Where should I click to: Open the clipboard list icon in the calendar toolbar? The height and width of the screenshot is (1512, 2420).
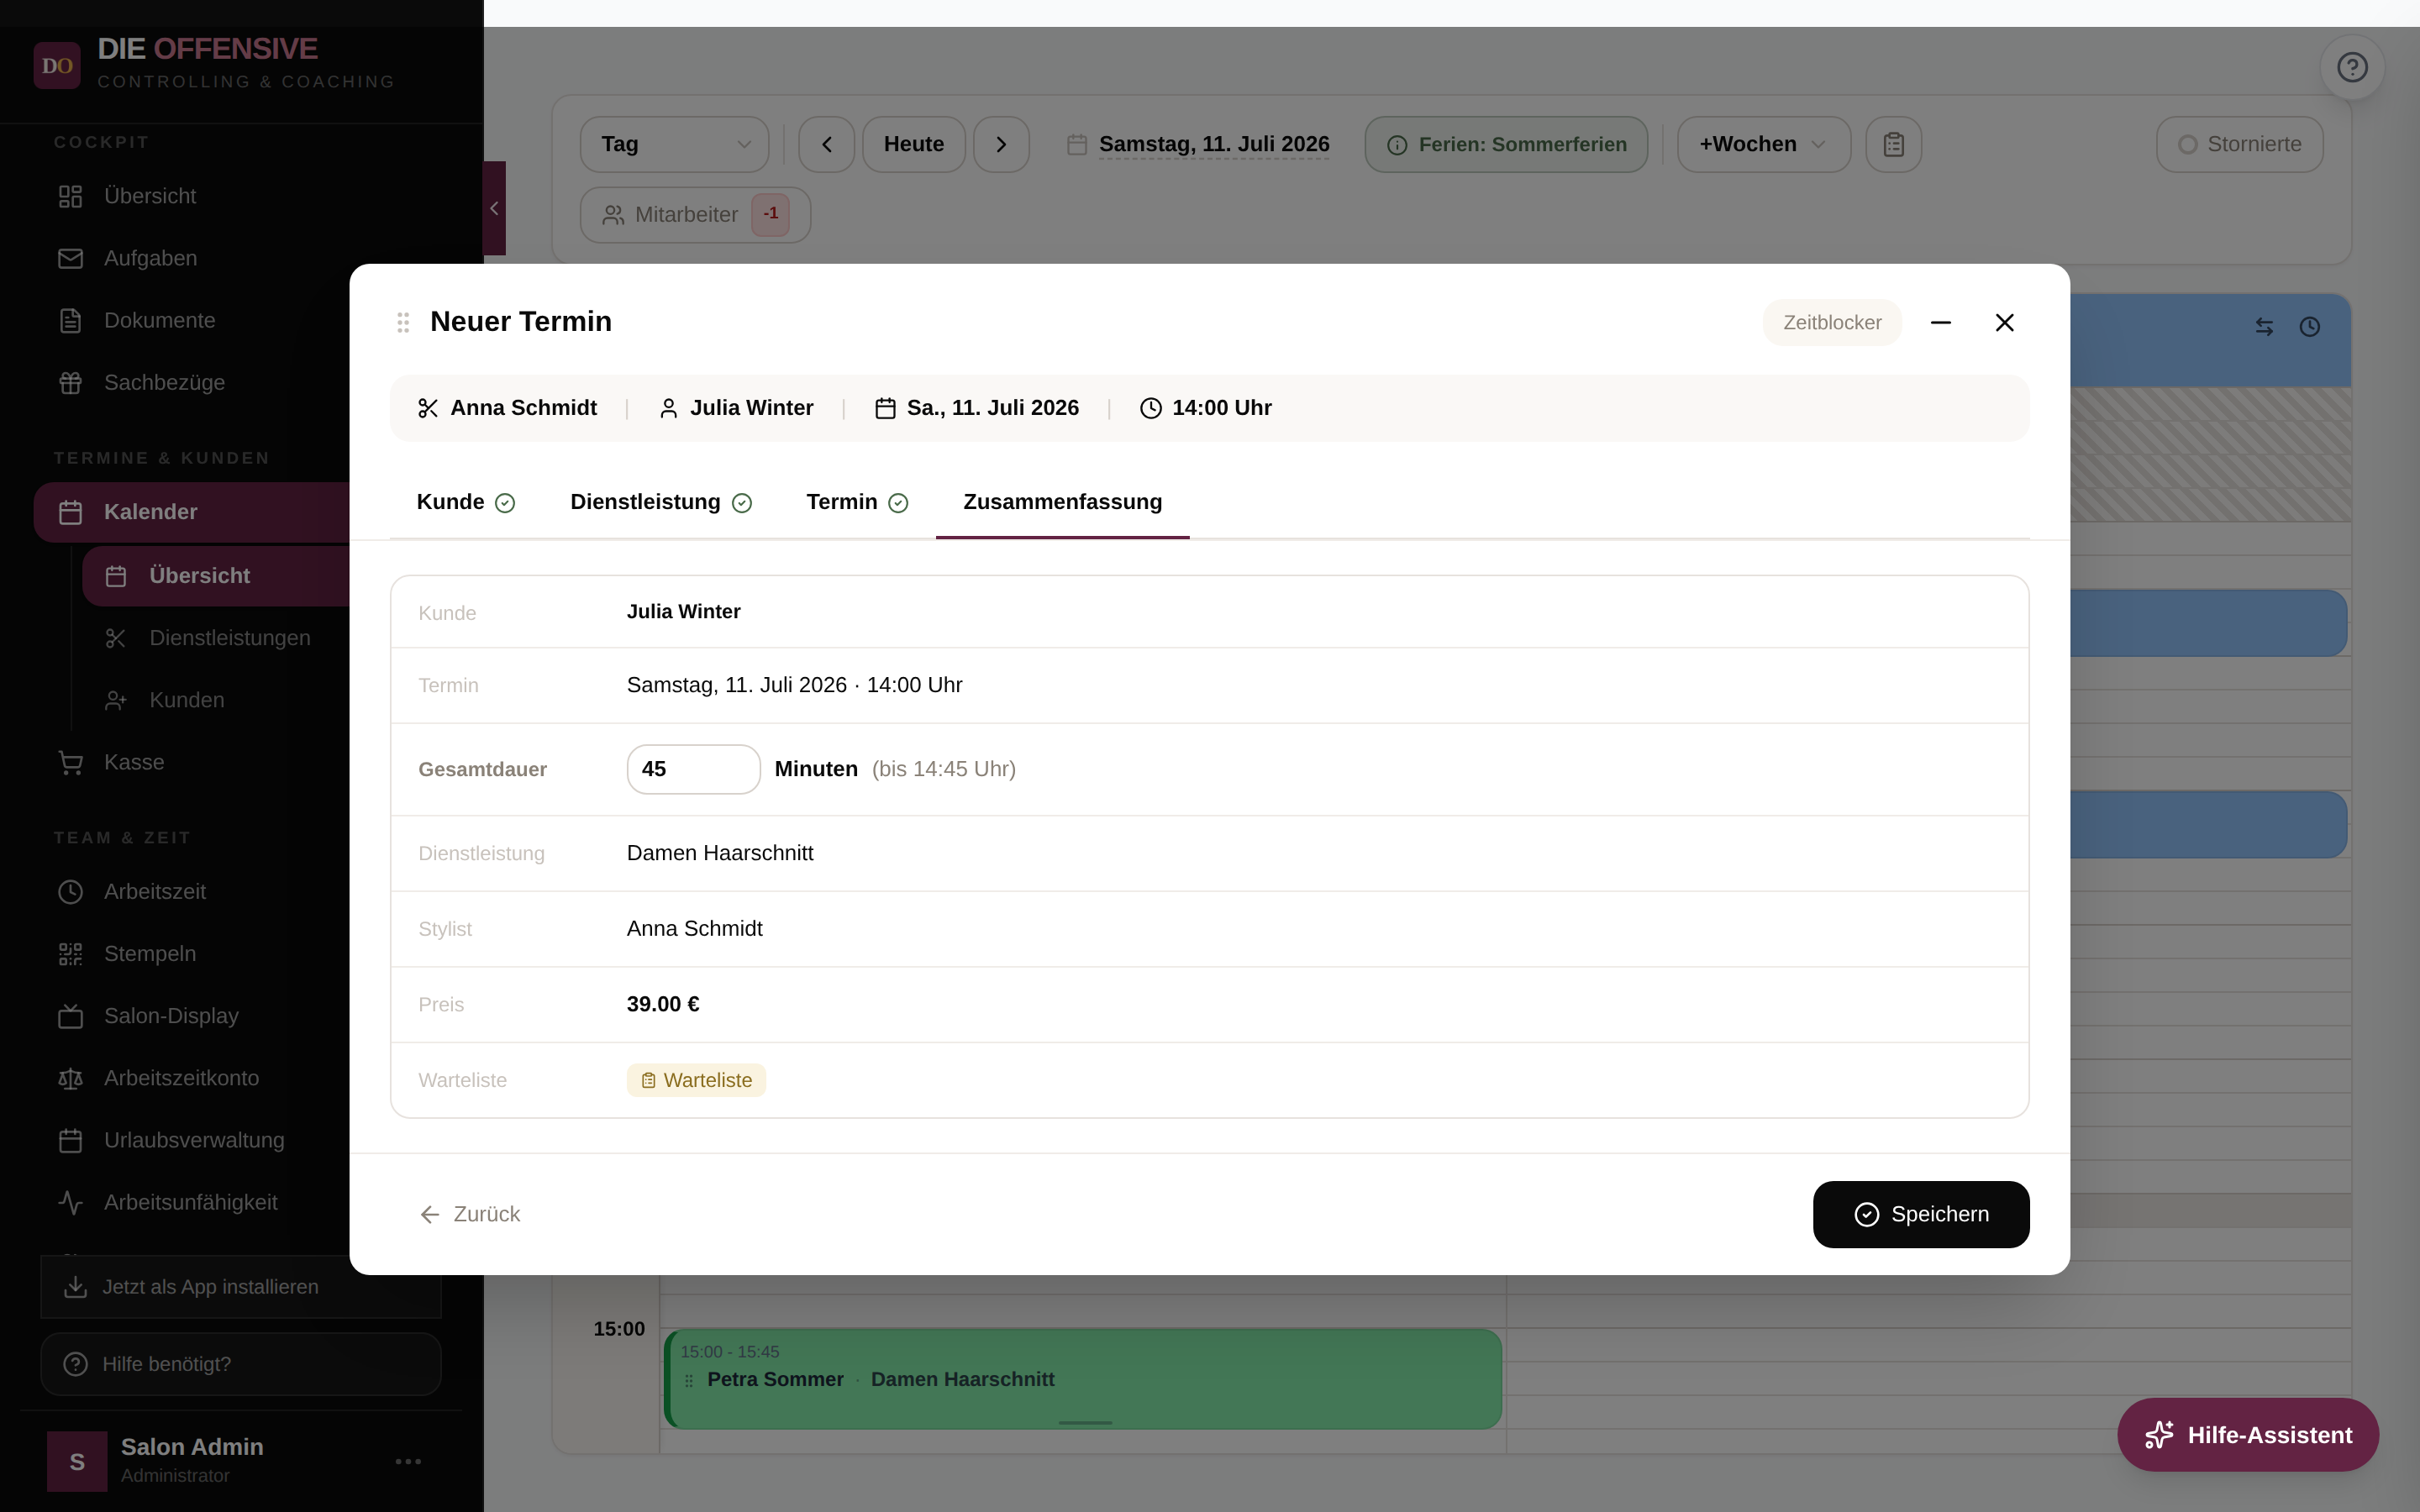pos(1893,144)
